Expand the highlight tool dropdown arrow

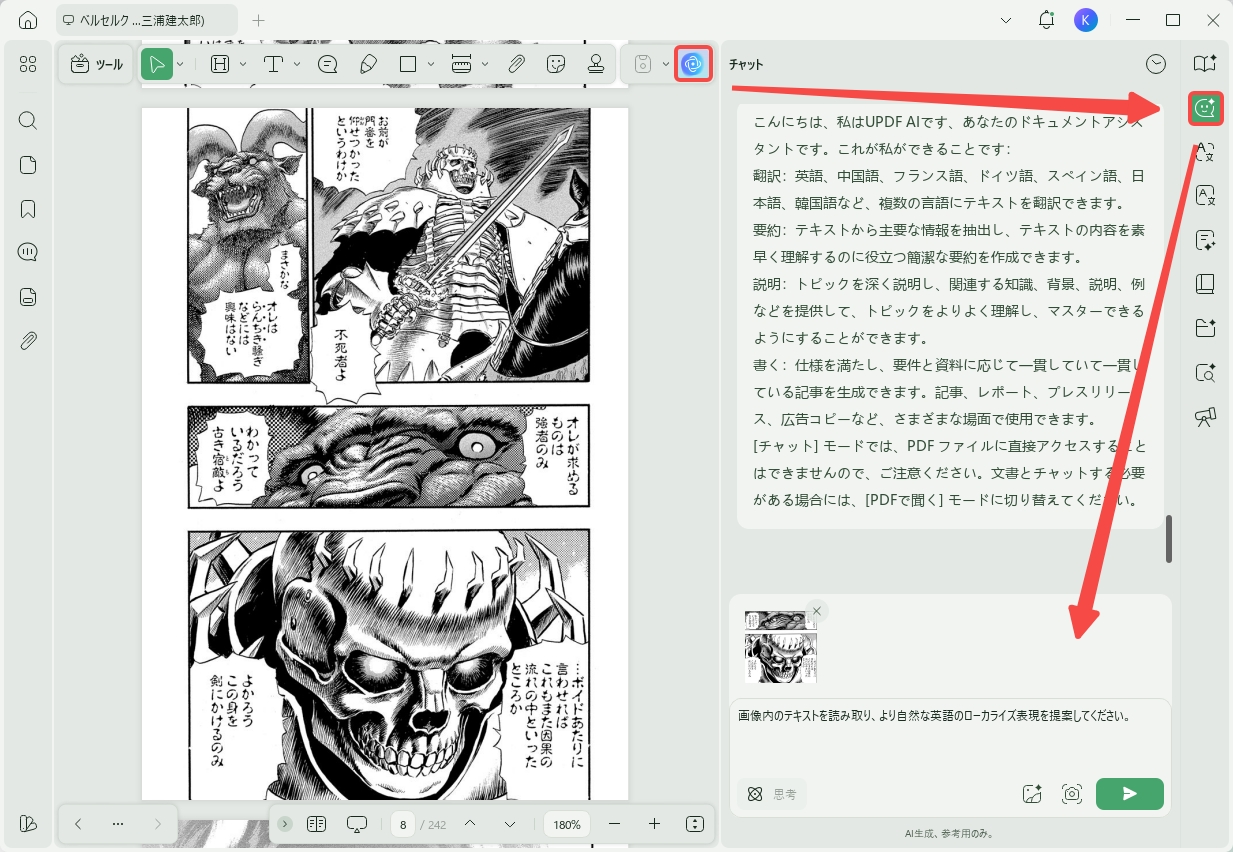pyautogui.click(x=244, y=64)
